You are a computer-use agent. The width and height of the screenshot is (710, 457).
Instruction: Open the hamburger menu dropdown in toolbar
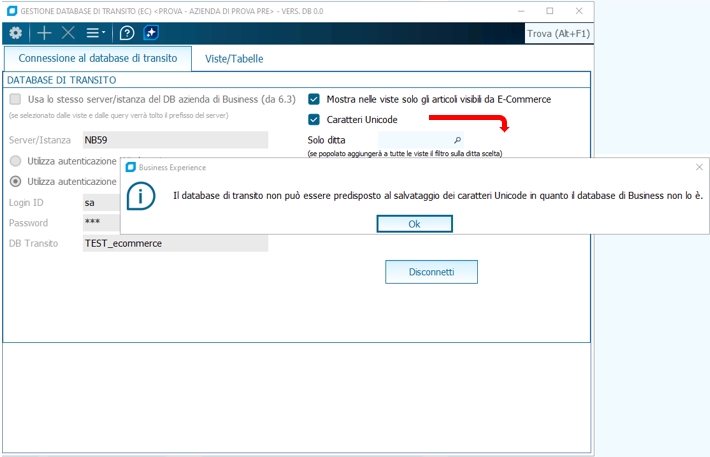(x=96, y=33)
